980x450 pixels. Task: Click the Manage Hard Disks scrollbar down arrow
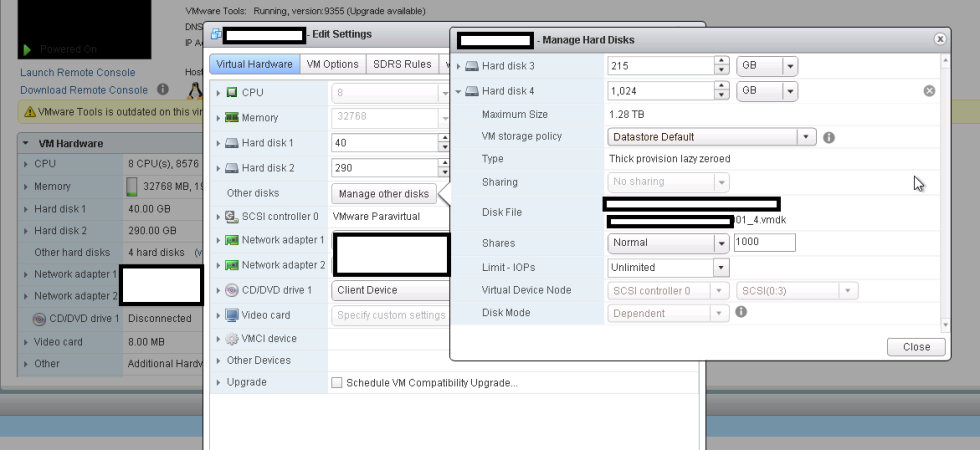pyautogui.click(x=945, y=325)
